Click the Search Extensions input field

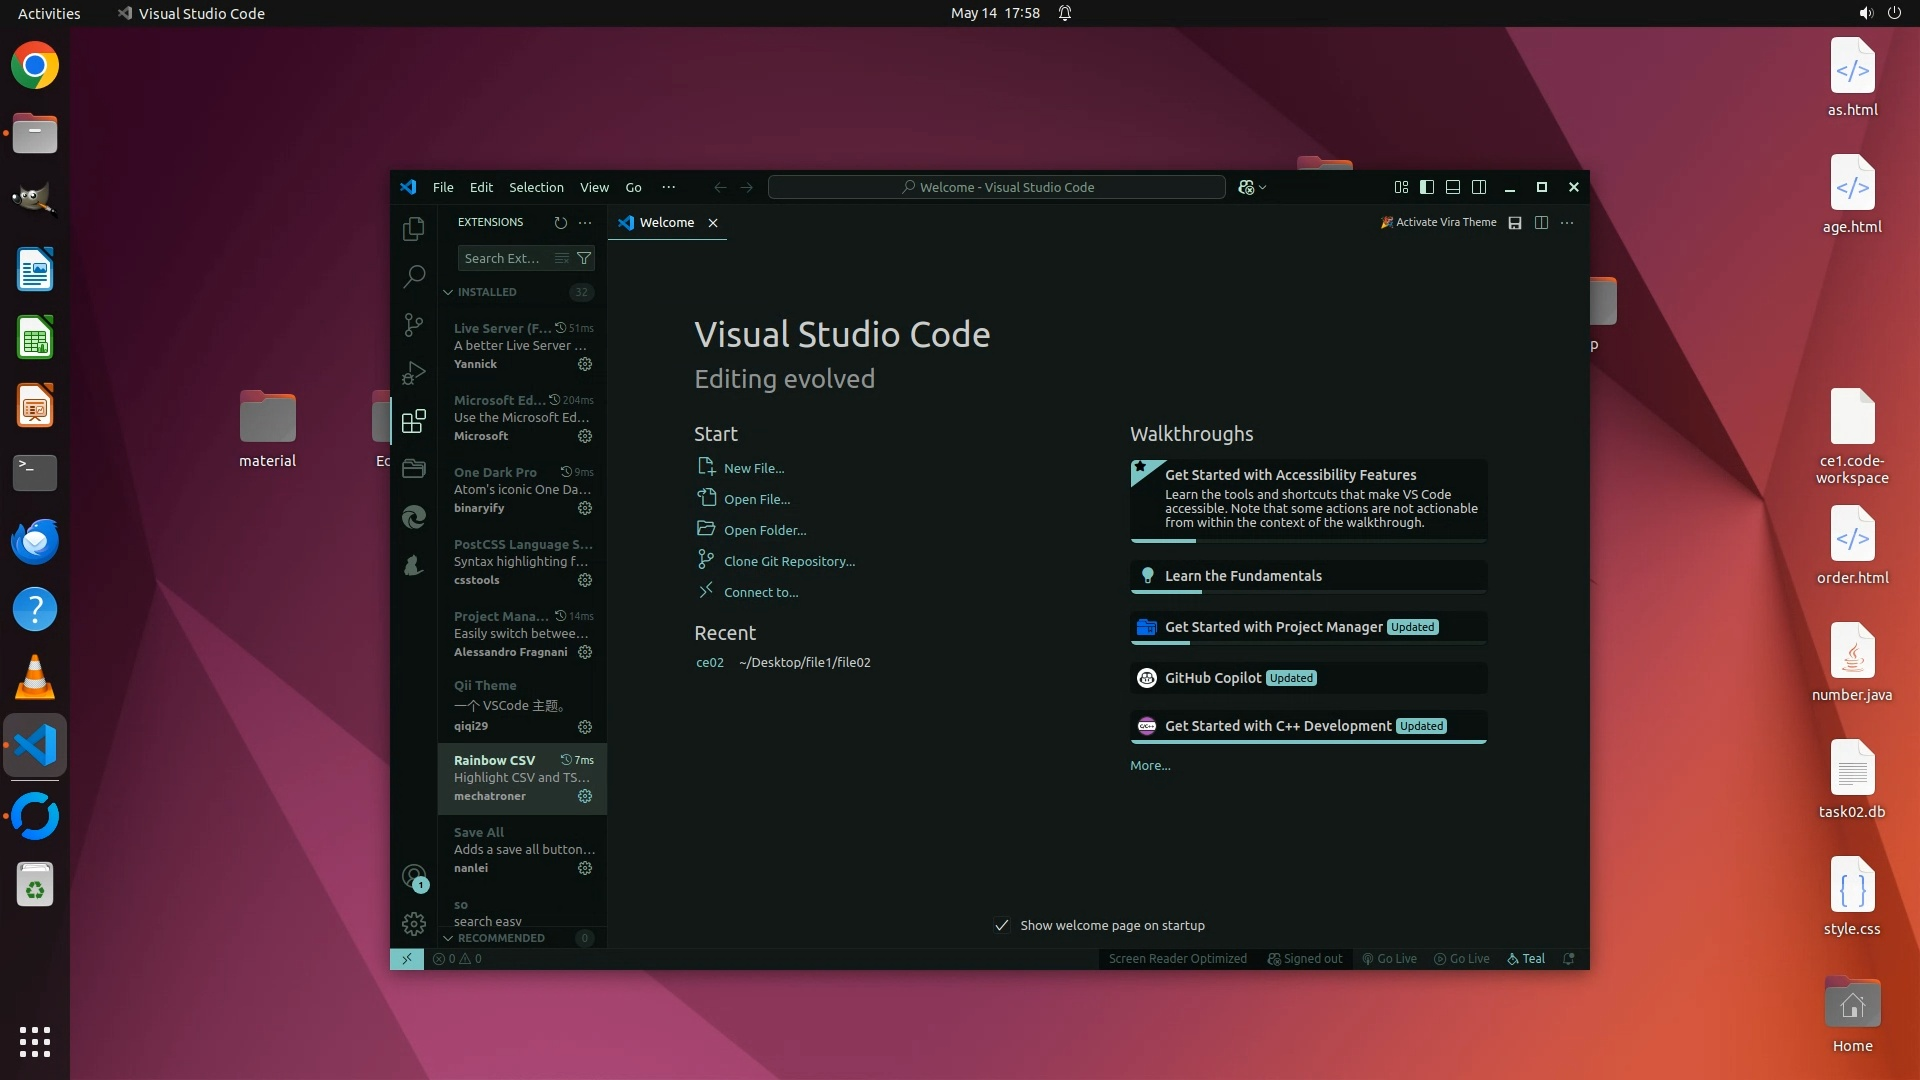pos(503,258)
